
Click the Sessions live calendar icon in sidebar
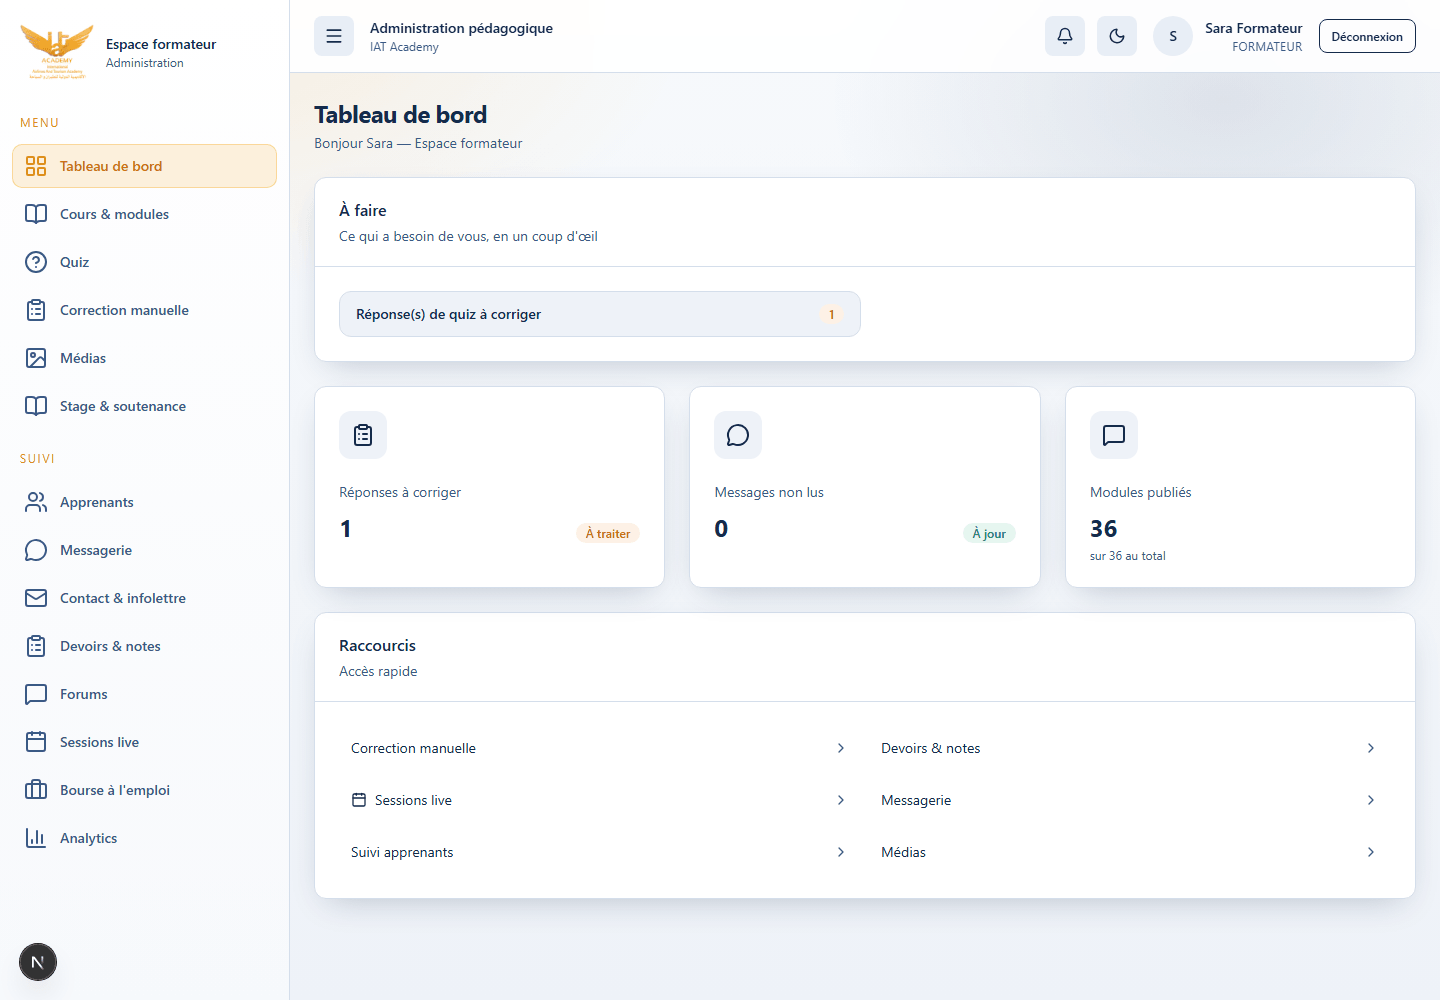36,742
